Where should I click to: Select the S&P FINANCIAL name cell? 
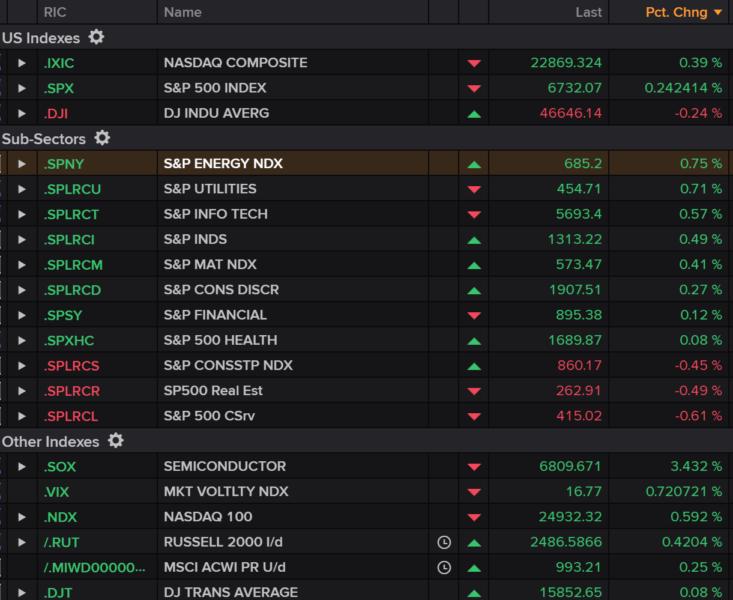click(x=215, y=315)
